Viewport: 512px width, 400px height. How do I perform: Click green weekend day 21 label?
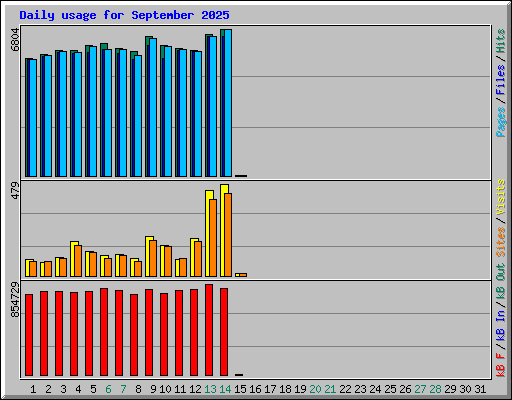(330, 389)
